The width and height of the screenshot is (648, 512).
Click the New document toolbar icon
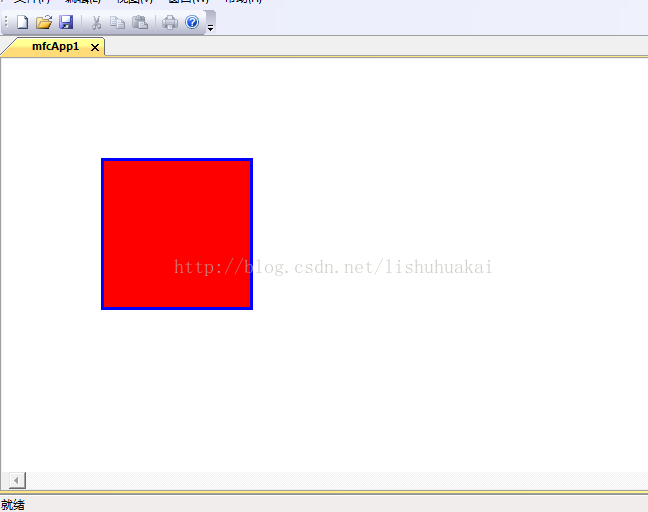click(x=22, y=22)
